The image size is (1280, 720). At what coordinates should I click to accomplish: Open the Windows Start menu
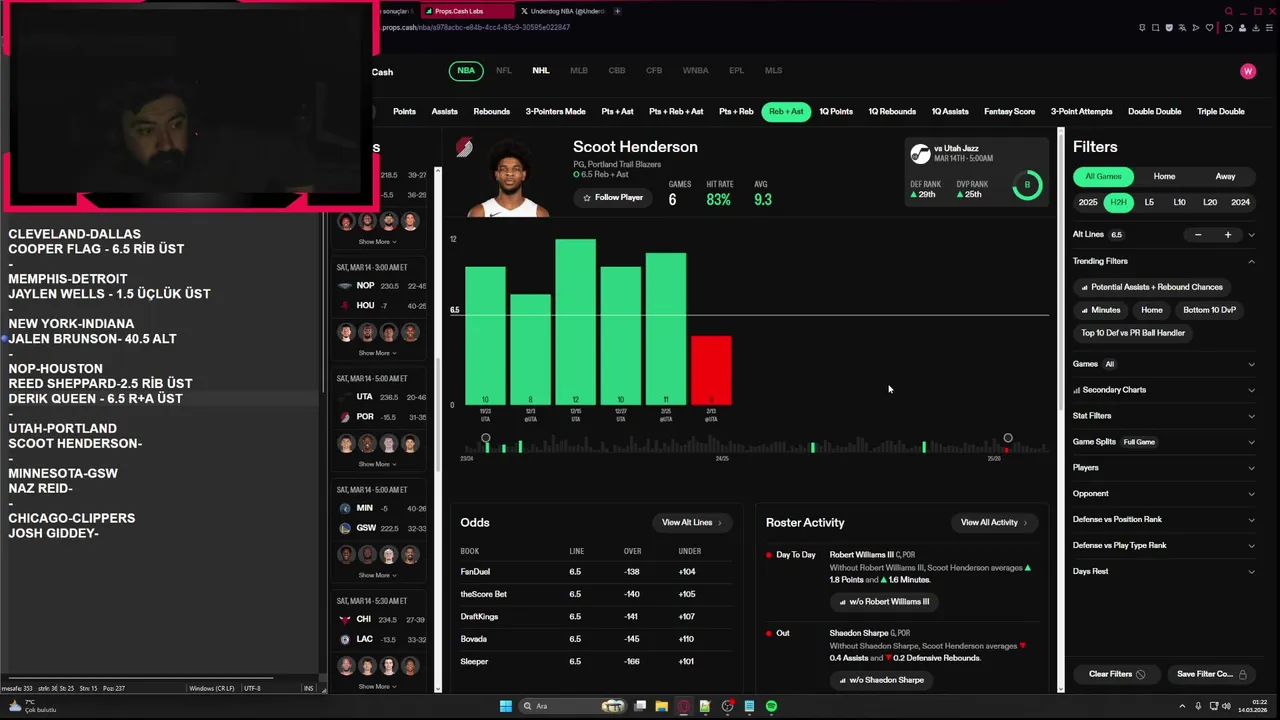pos(506,706)
